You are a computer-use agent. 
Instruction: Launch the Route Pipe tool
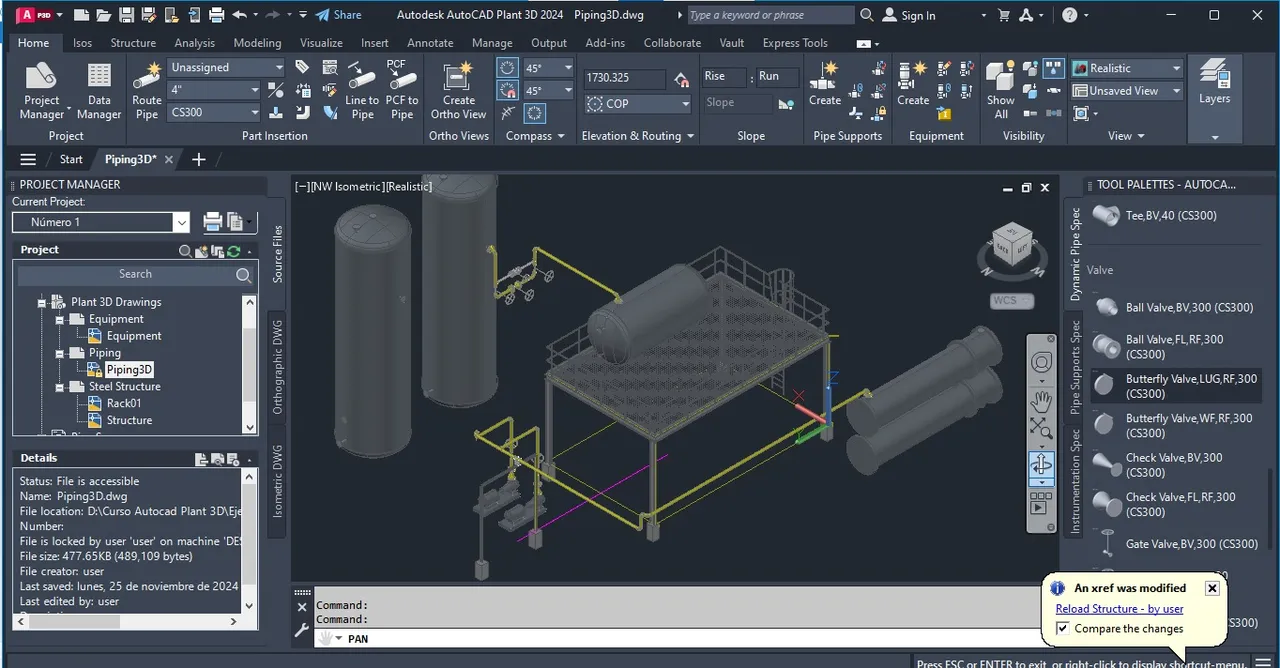click(147, 91)
